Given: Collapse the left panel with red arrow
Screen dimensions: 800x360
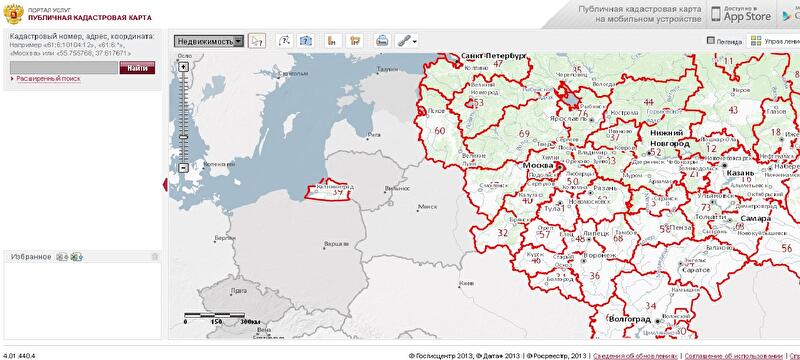Looking at the screenshot, I should (165, 185).
